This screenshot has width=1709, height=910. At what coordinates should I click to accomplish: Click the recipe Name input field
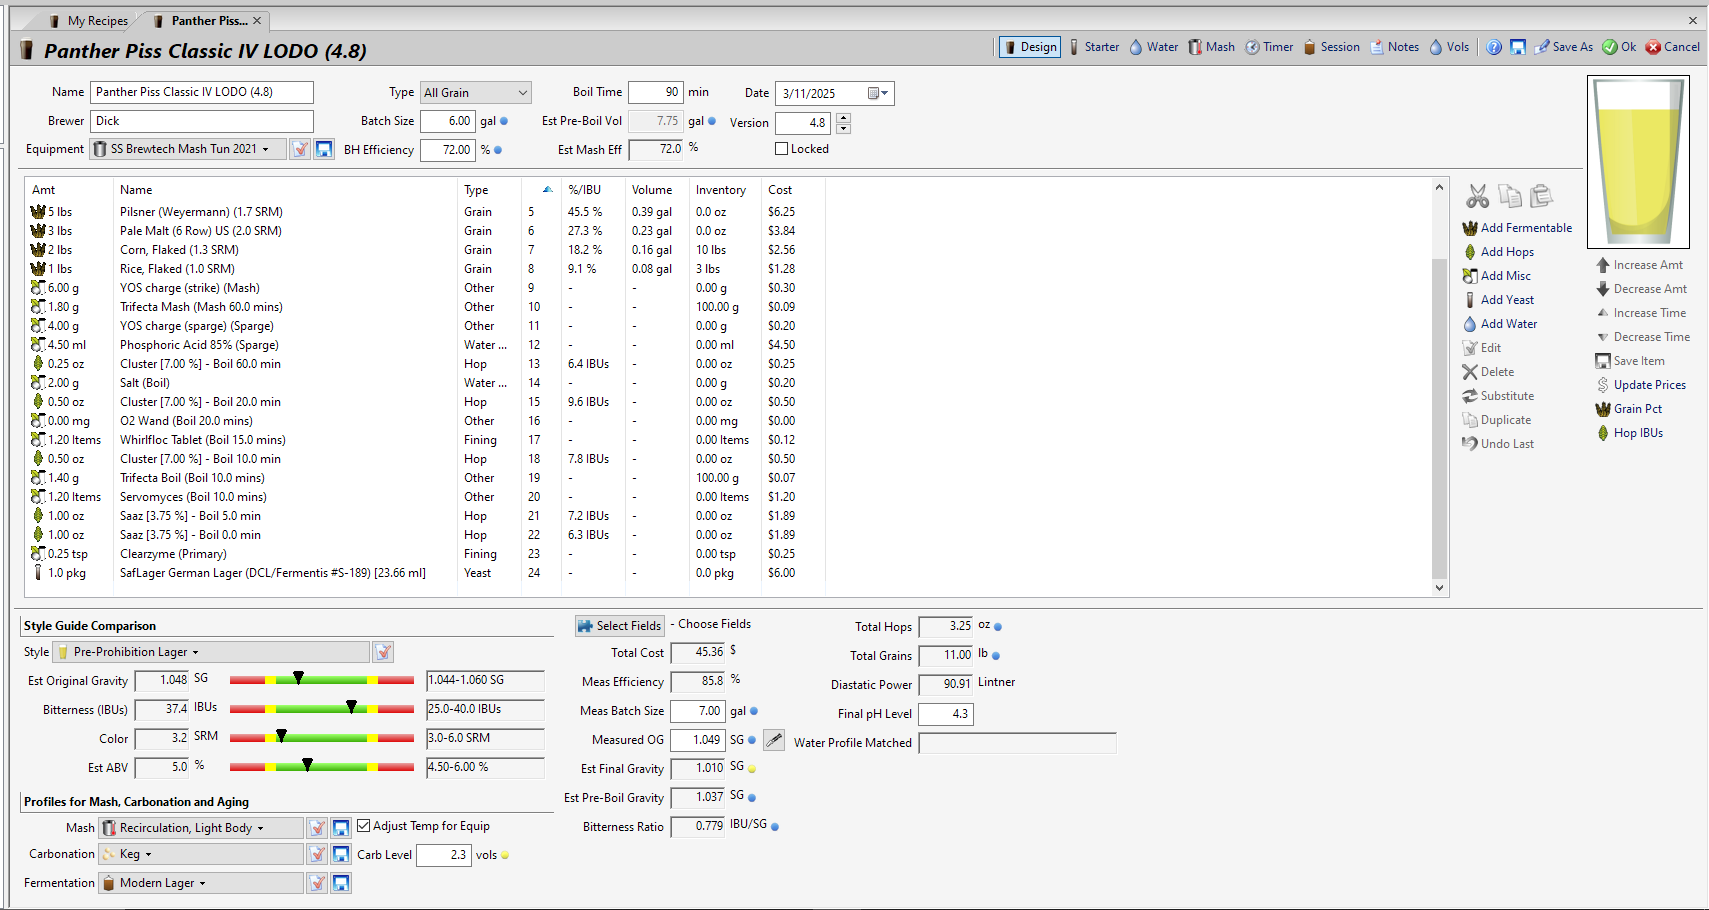(x=202, y=92)
